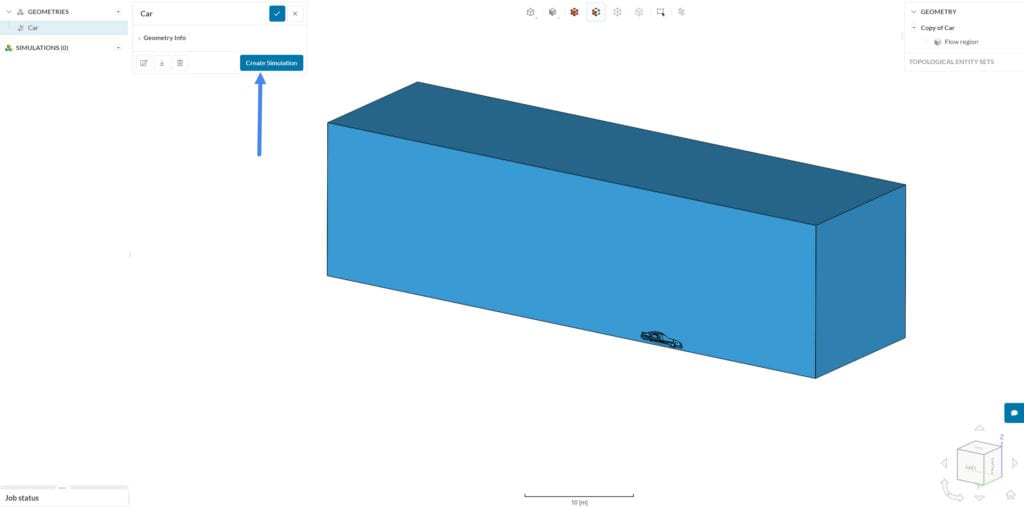Download the Car geometry via download icon
This screenshot has height=507, width=1024.
tap(162, 63)
